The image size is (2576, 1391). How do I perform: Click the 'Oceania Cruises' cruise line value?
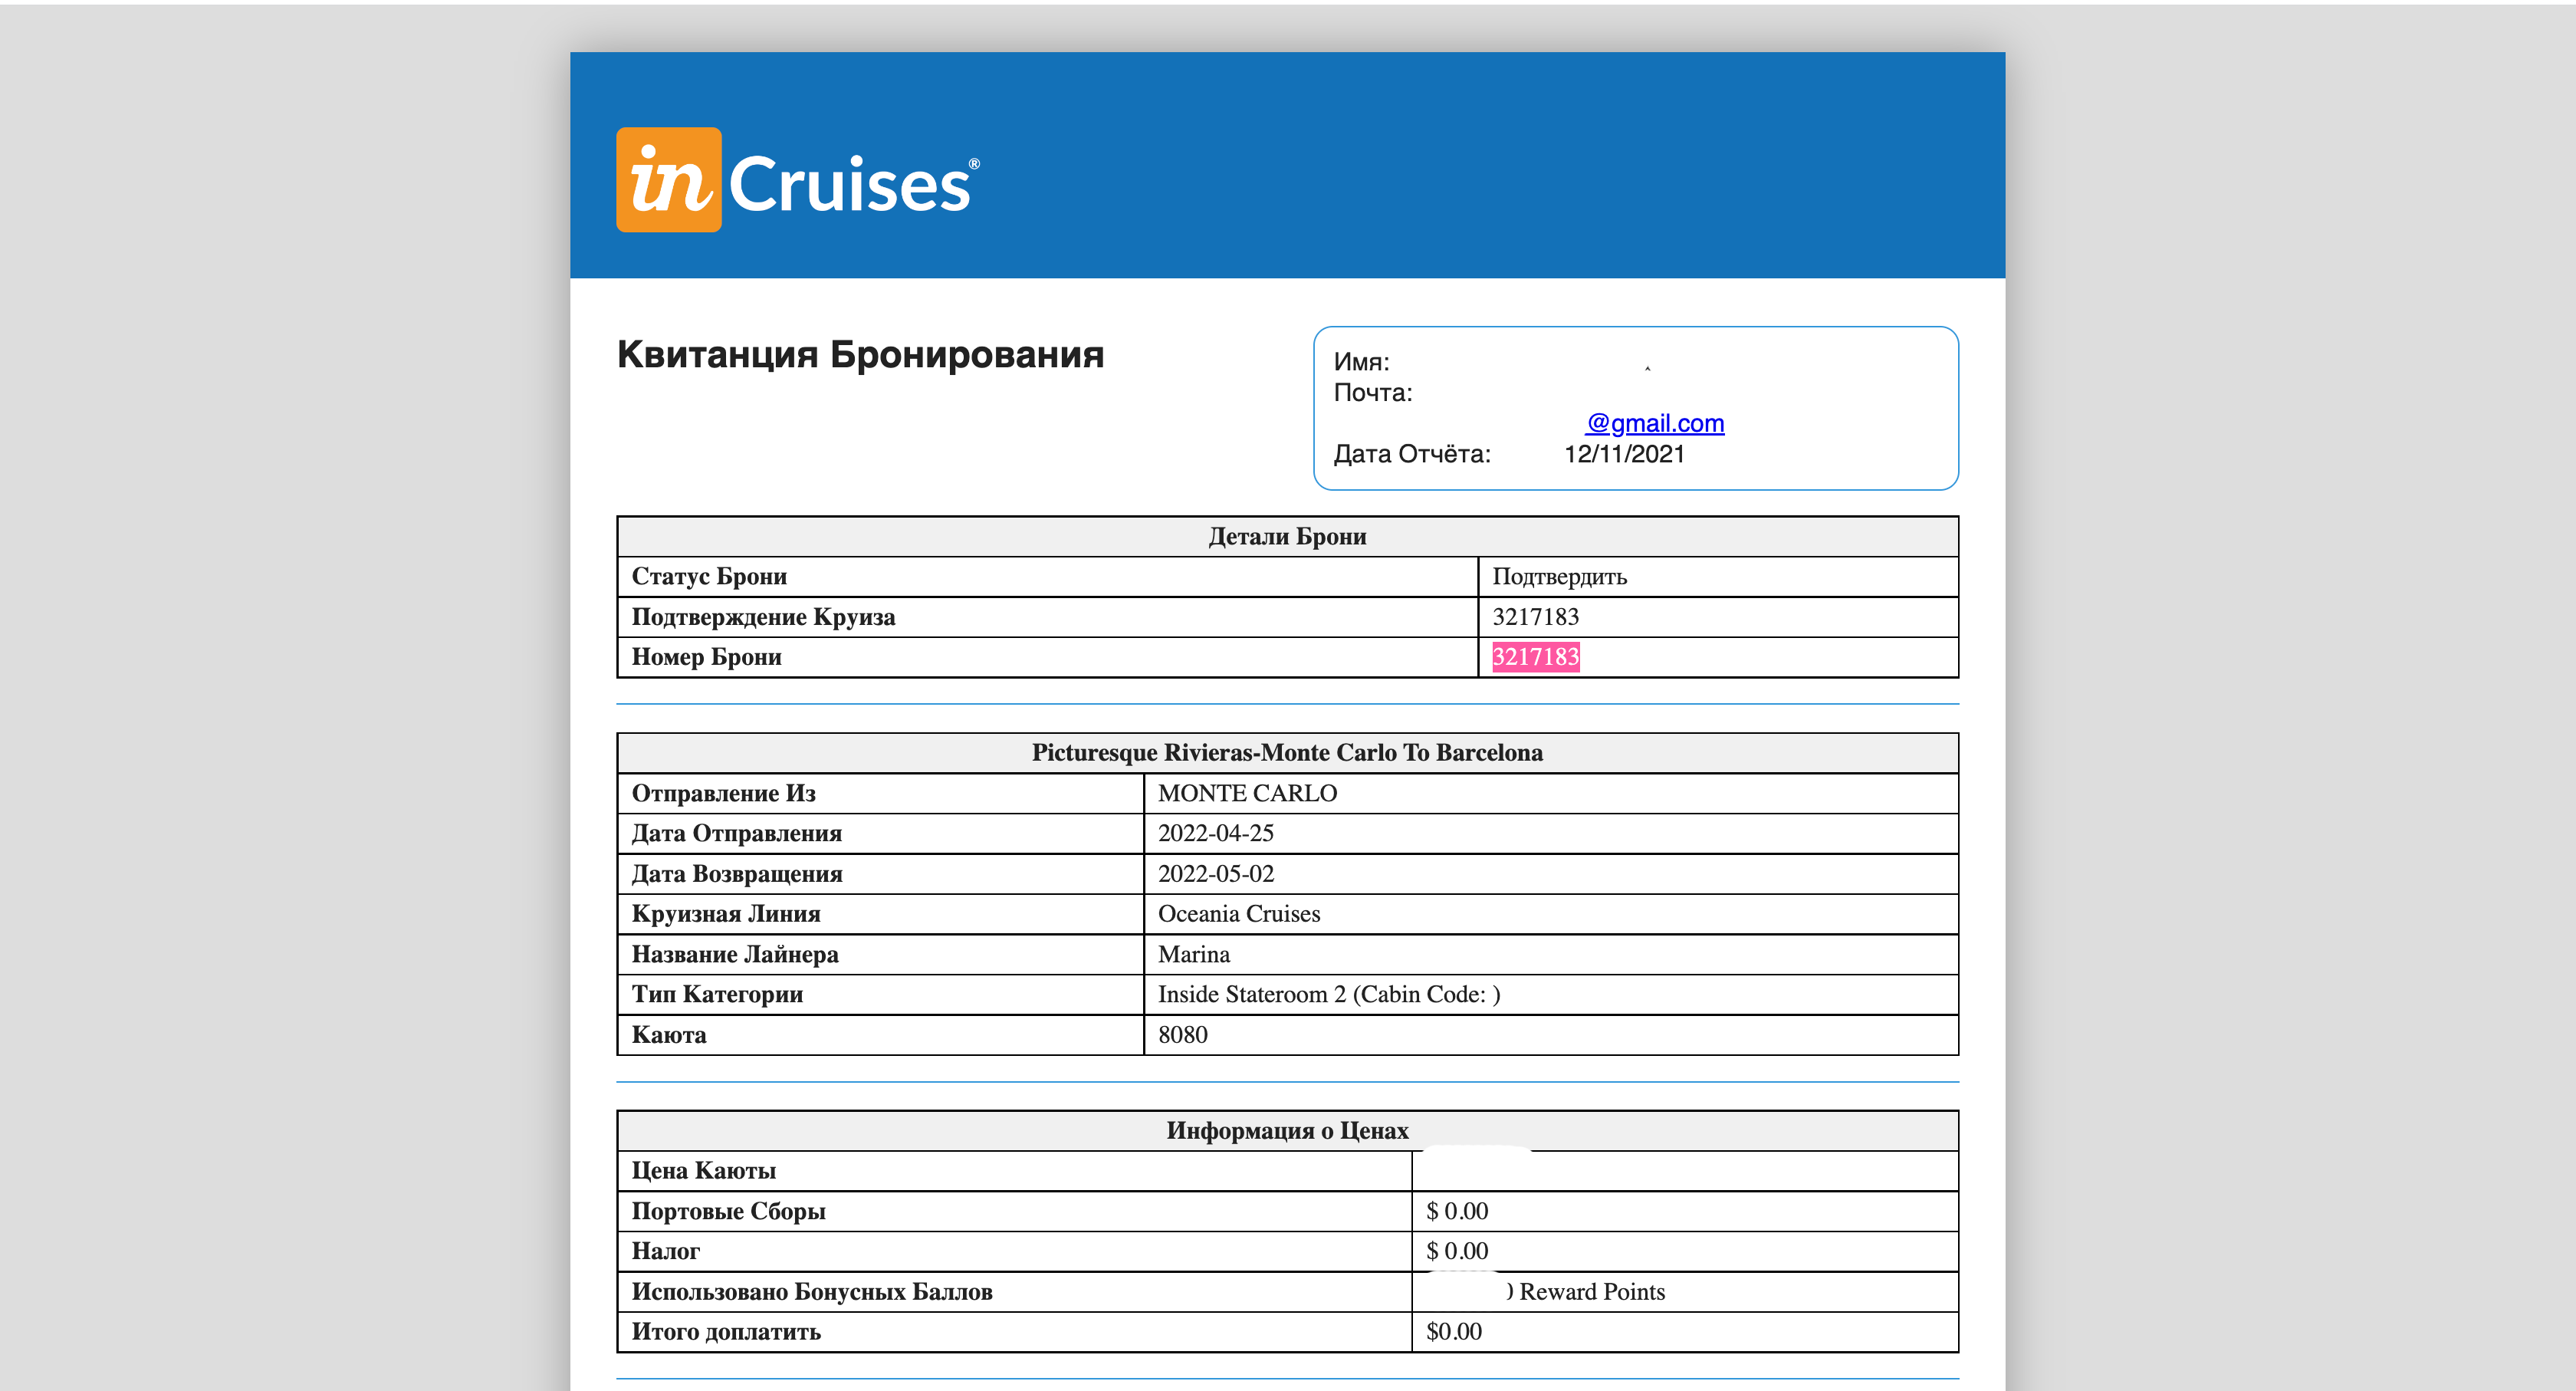pos(1239,914)
